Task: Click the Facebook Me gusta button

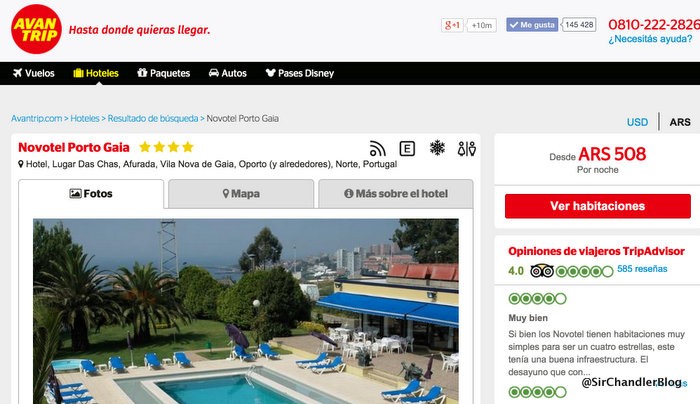Action: [x=532, y=25]
